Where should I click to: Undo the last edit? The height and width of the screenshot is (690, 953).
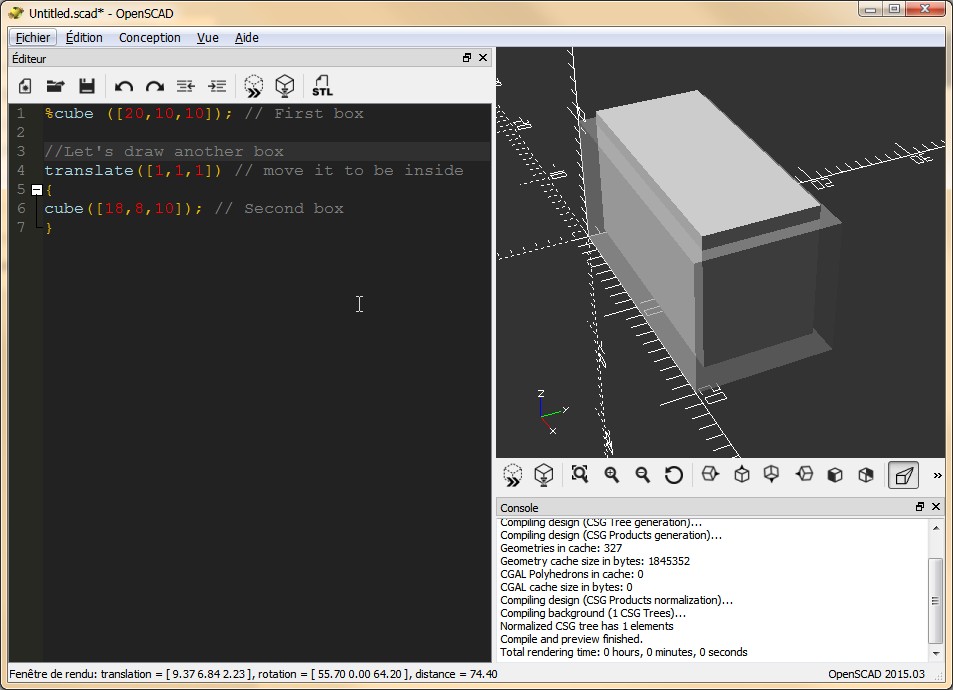124,86
